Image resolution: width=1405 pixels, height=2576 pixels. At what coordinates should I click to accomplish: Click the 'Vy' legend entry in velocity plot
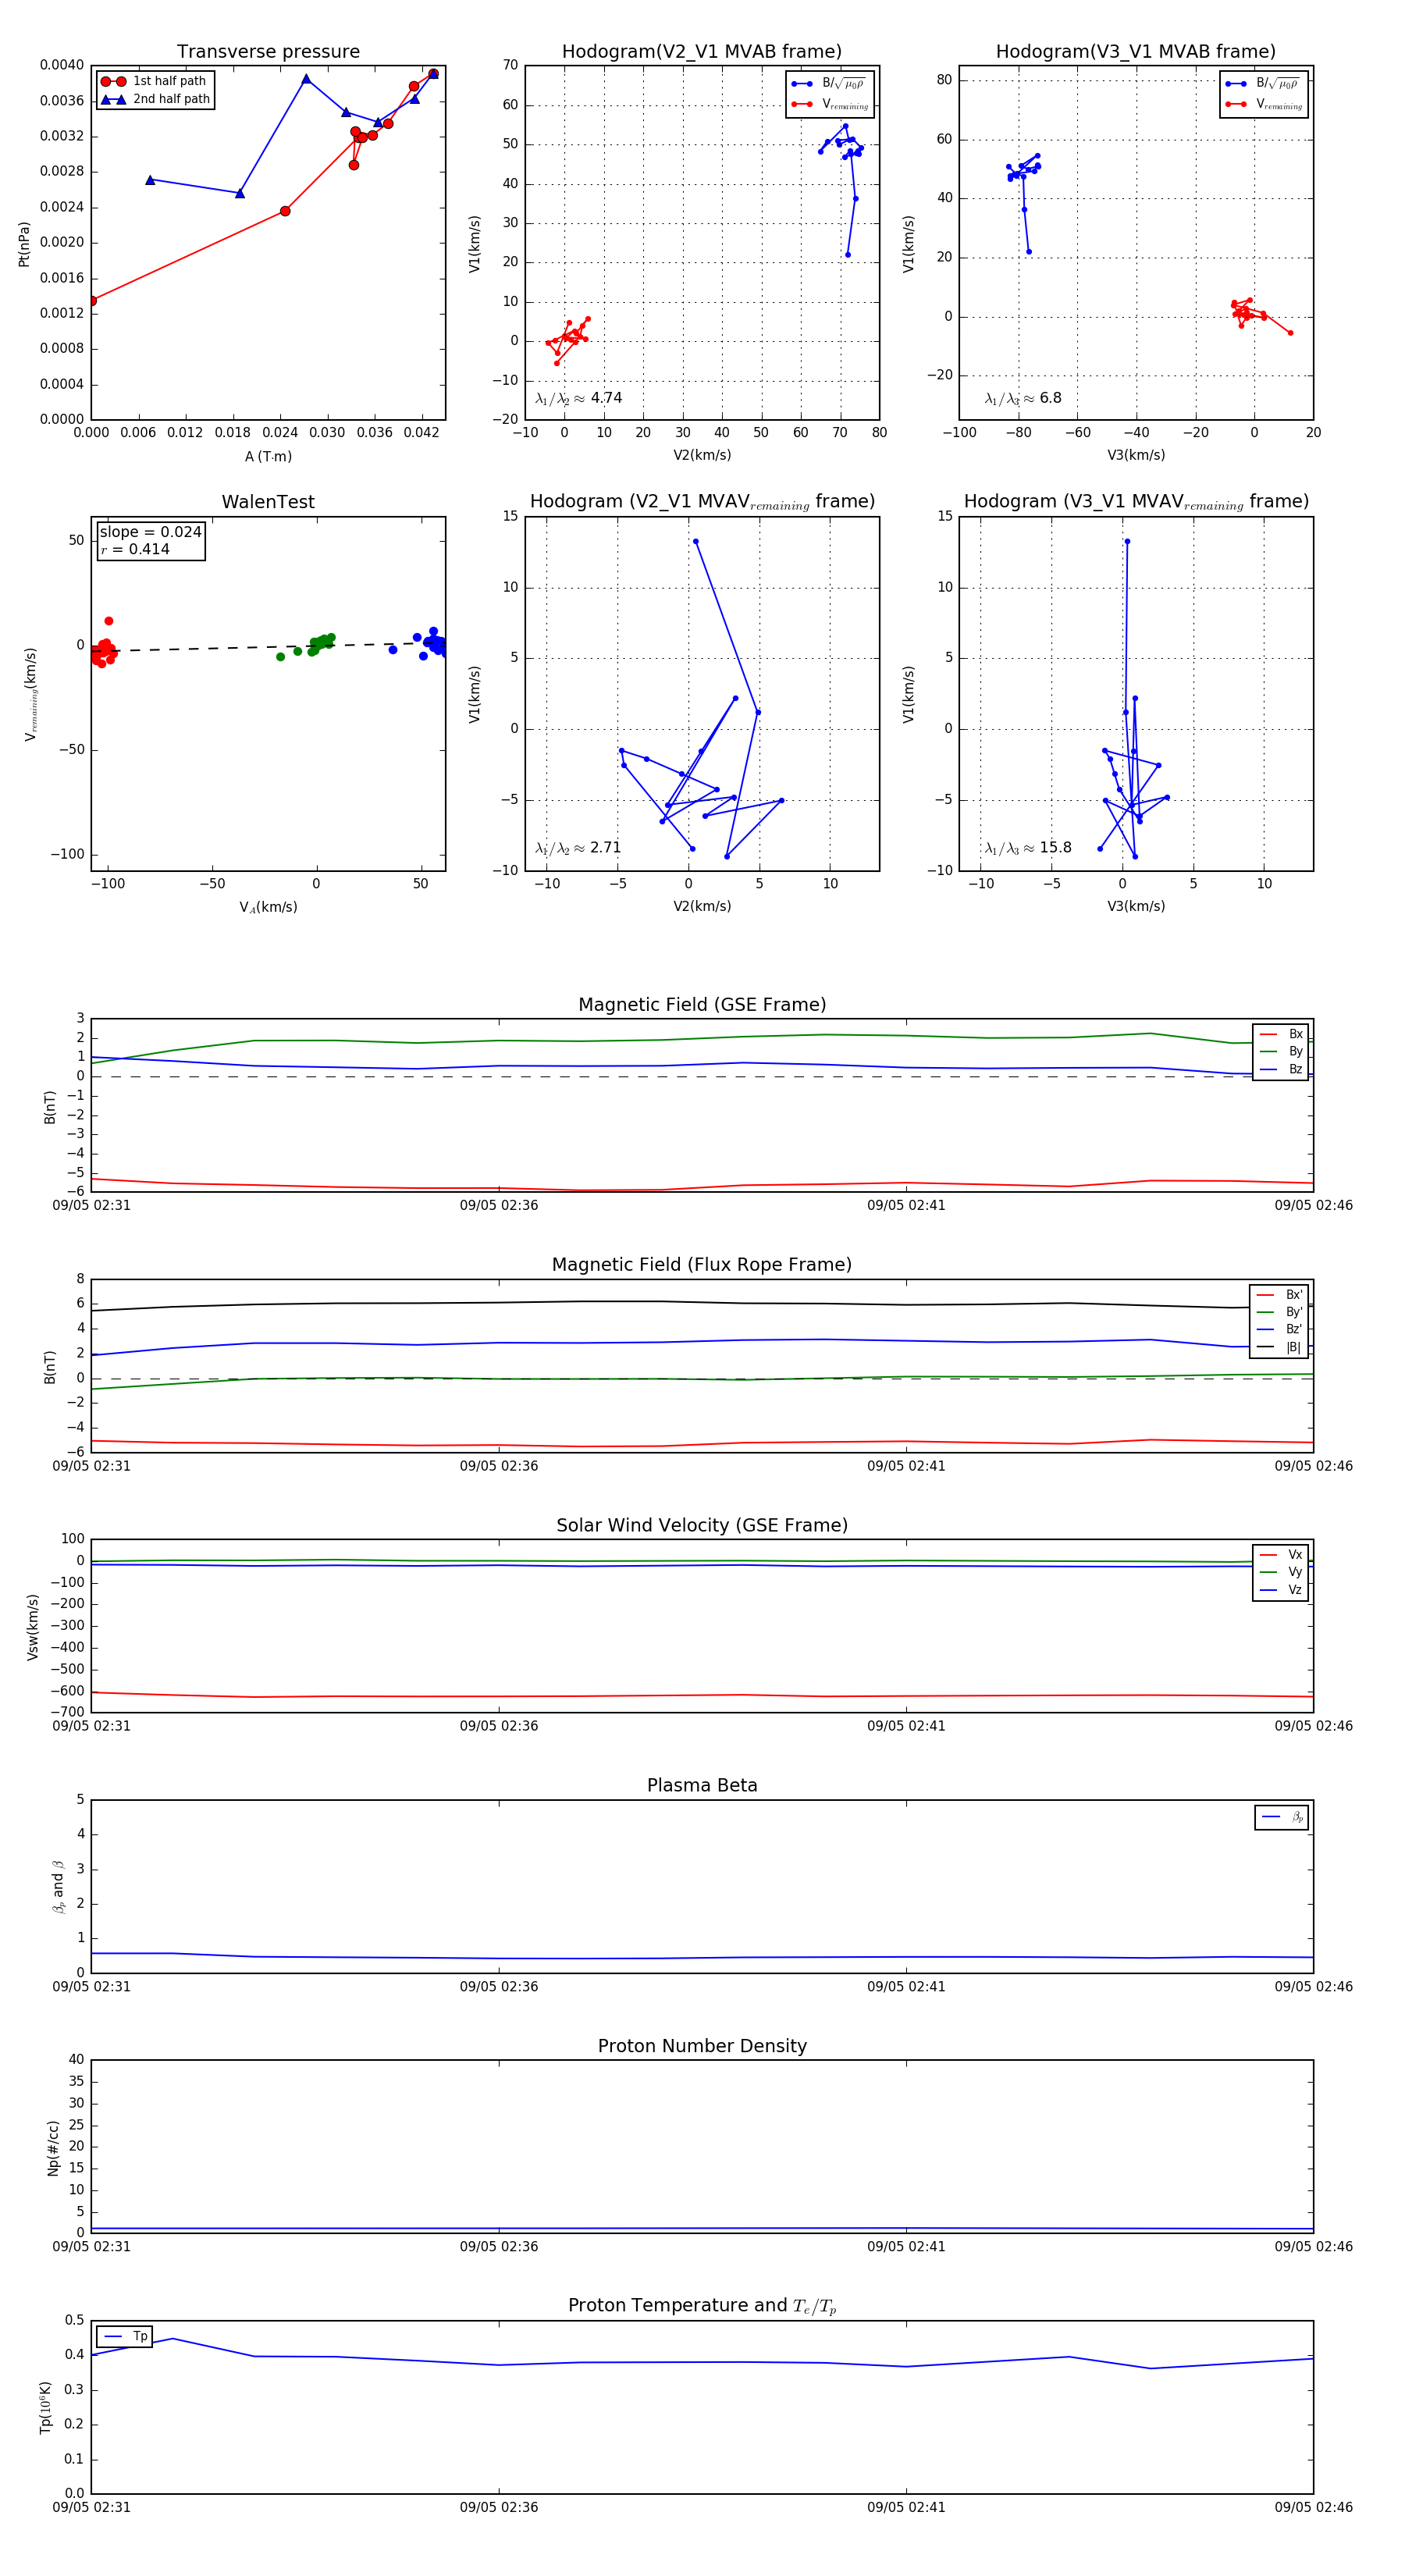coord(1281,1573)
